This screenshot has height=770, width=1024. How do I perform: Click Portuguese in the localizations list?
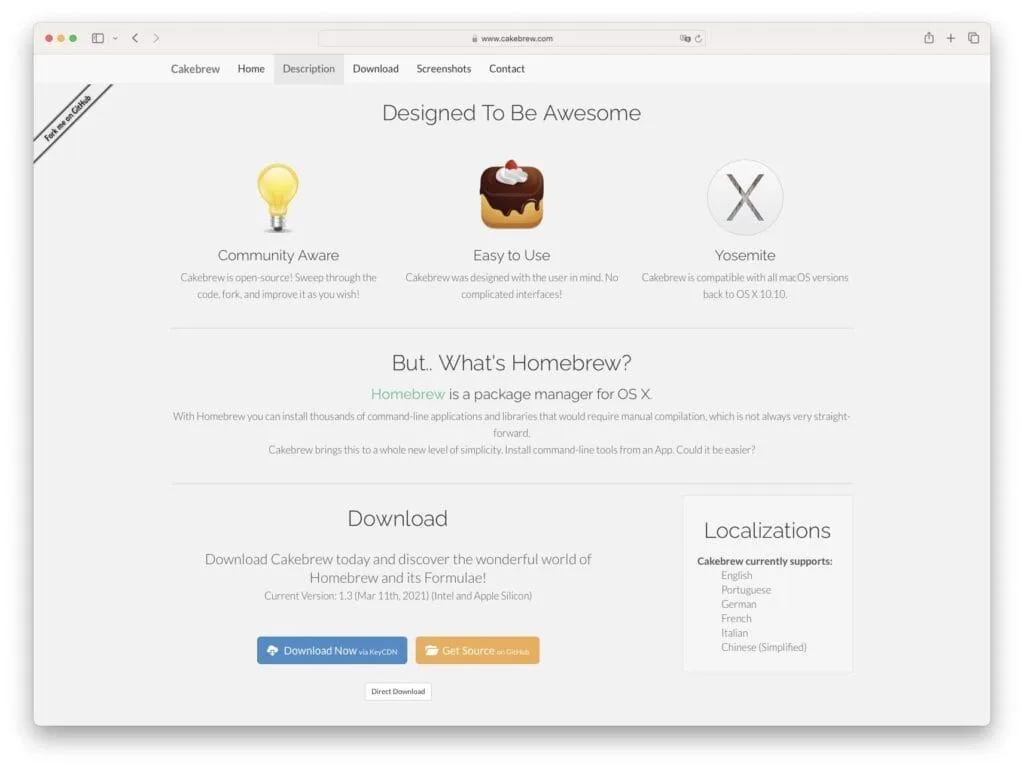tap(746, 590)
